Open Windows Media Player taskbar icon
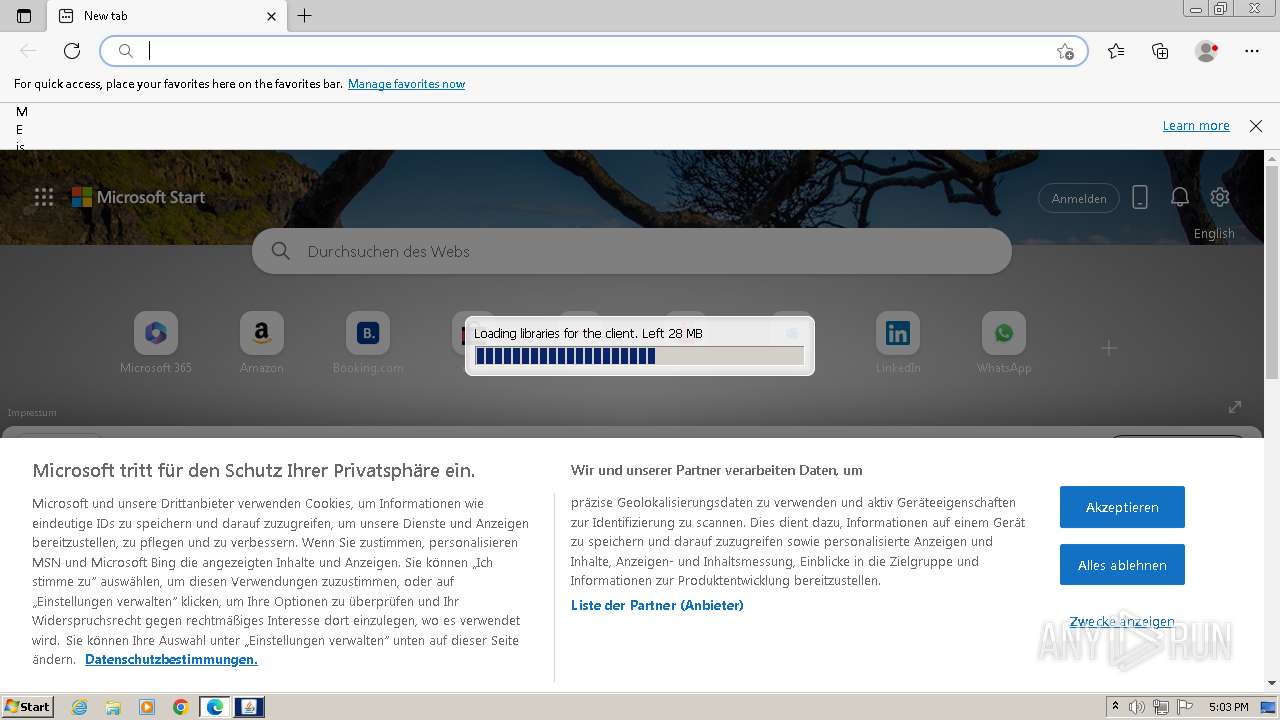This screenshot has height=720, width=1280. (147, 707)
